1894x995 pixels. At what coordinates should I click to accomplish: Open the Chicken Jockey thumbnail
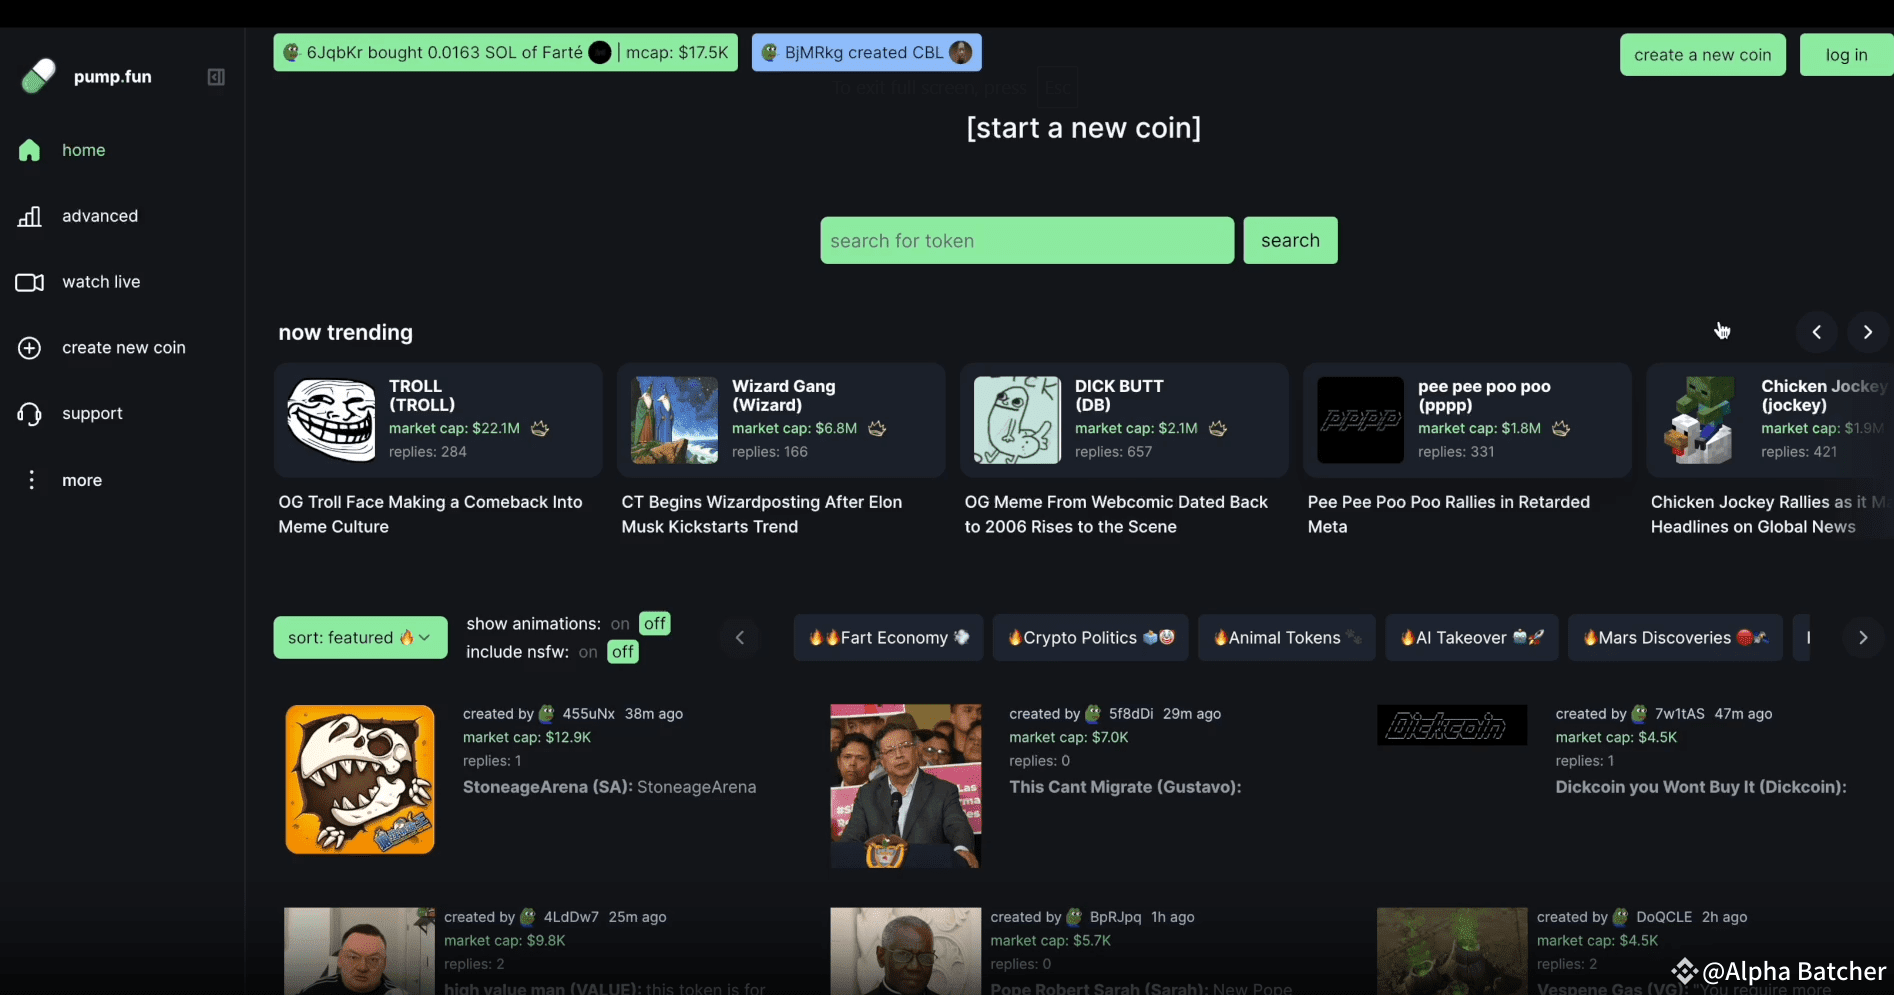pyautogui.click(x=1703, y=420)
